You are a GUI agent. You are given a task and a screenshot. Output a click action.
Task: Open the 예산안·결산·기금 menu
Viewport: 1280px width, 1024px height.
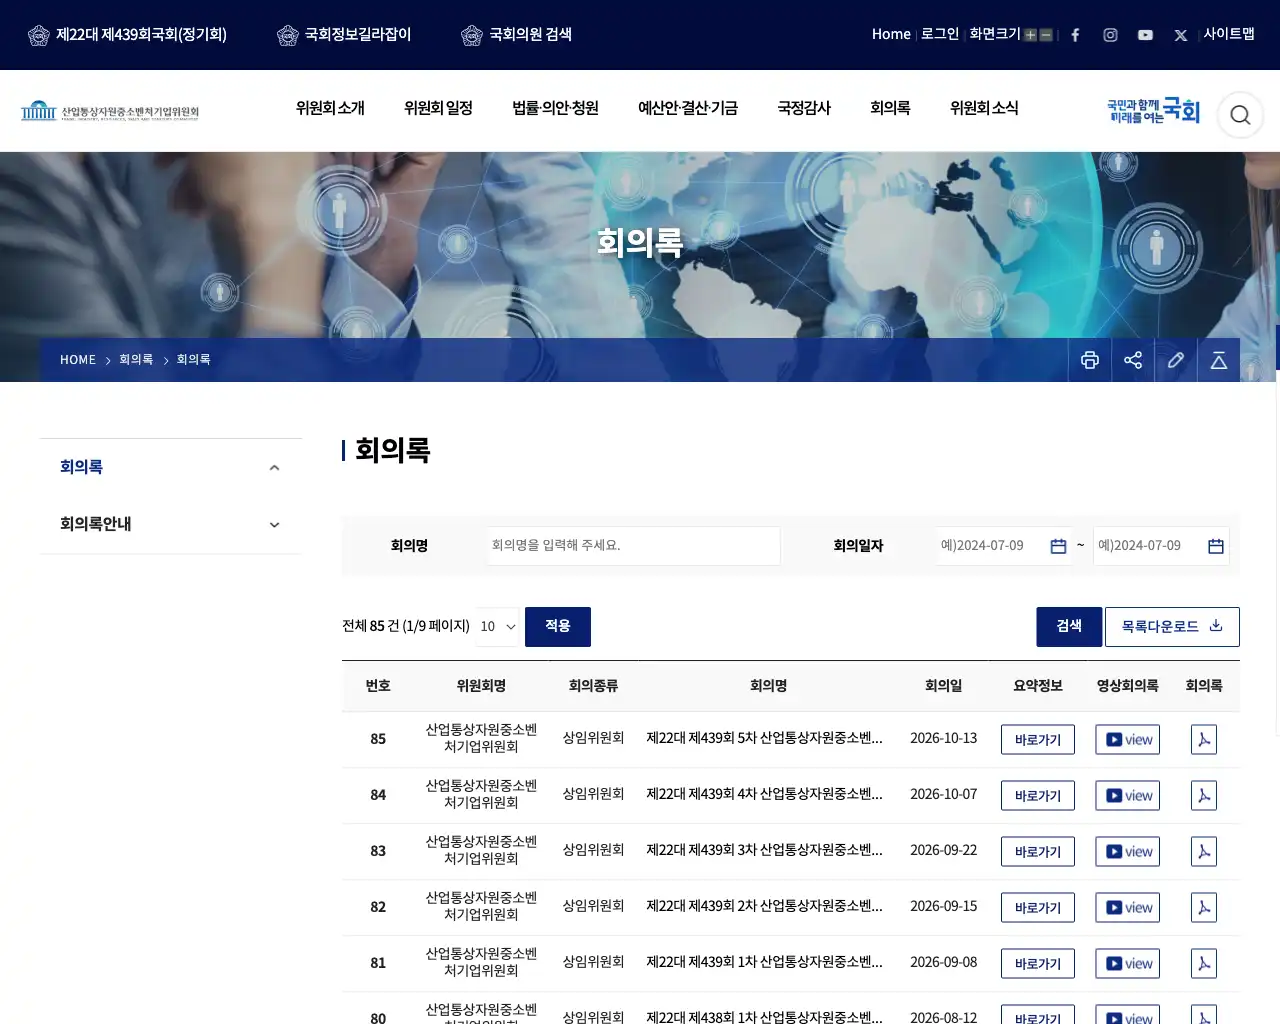[688, 108]
